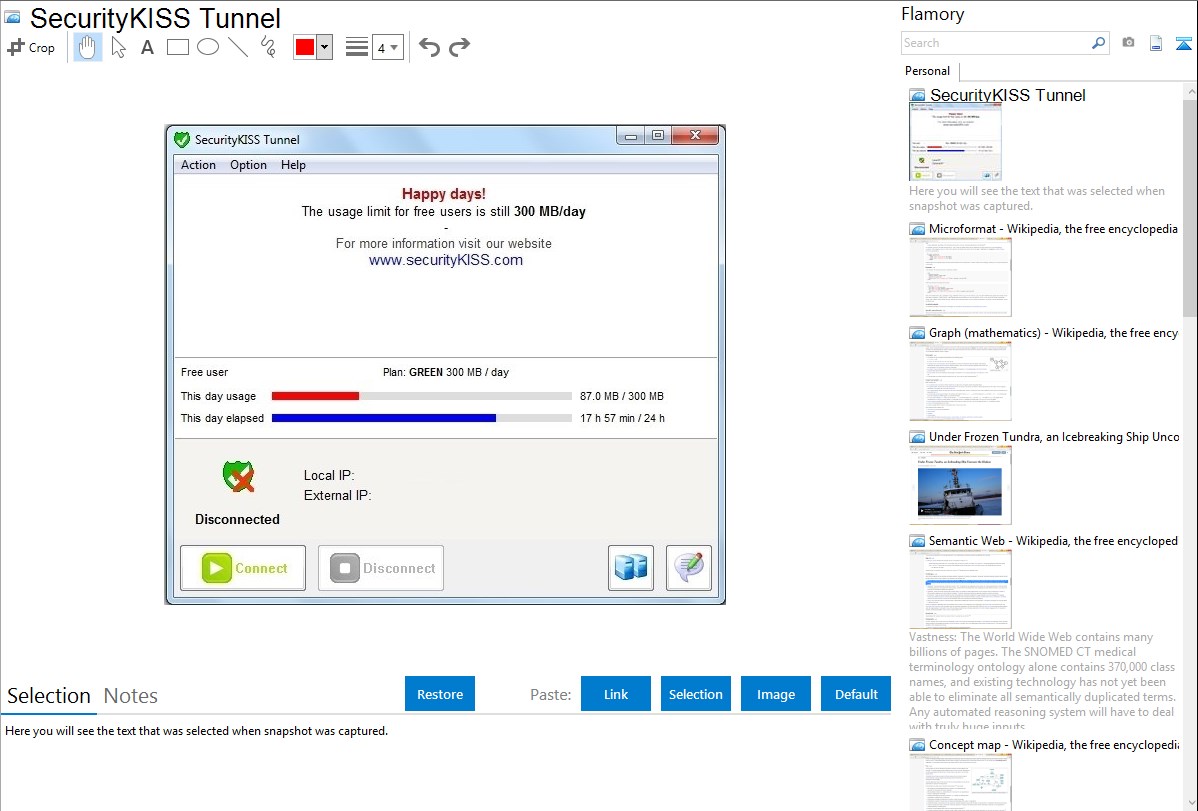This screenshot has height=811, width=1198.
Task: Open the Option menu in SecurityKISS
Action: point(248,165)
